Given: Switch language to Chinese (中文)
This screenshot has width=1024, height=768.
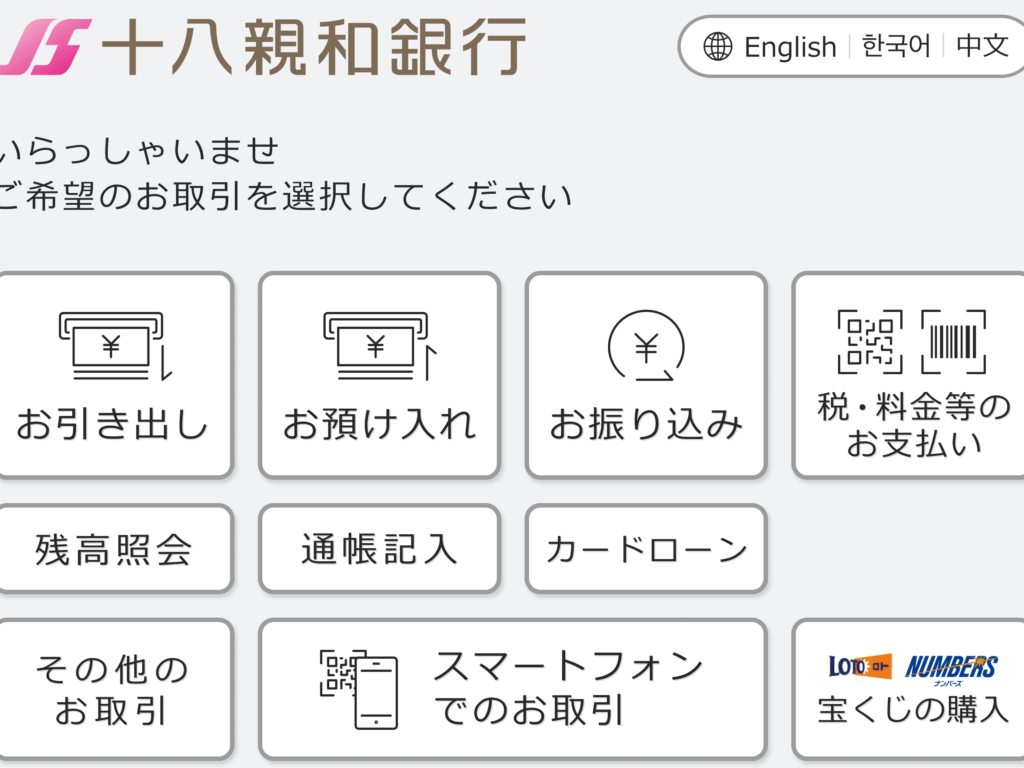Looking at the screenshot, I should (x=982, y=46).
